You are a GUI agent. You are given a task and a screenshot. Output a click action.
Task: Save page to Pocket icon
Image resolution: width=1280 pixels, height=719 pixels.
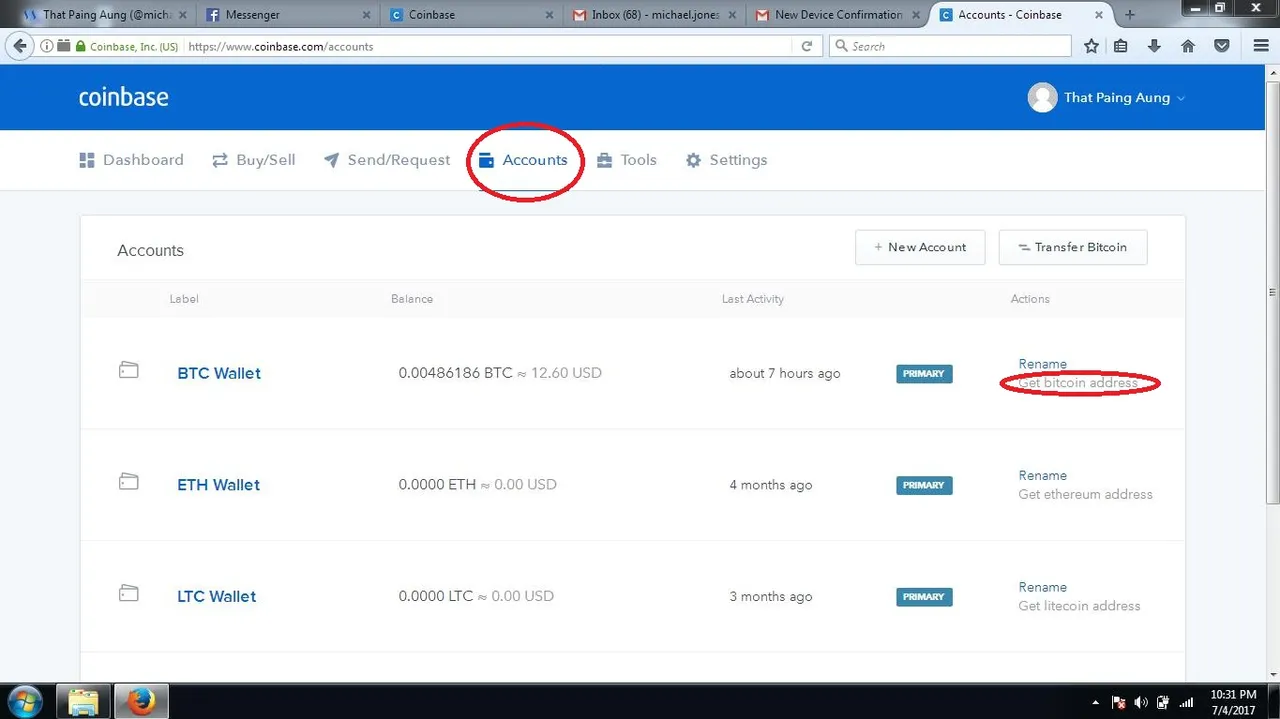click(1222, 46)
